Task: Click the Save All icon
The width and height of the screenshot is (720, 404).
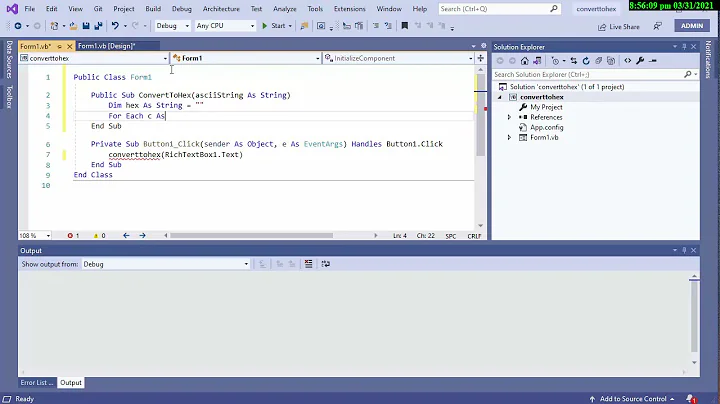Action: tap(98, 26)
